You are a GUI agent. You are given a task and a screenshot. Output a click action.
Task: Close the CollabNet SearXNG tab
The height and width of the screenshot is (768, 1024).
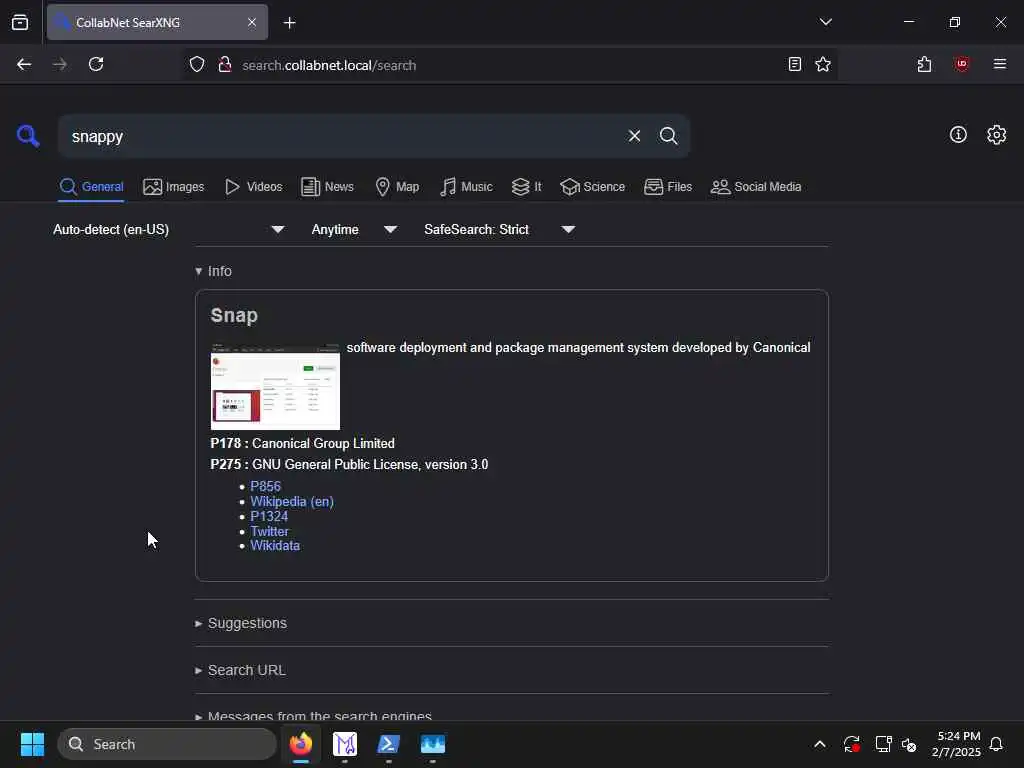[252, 22]
